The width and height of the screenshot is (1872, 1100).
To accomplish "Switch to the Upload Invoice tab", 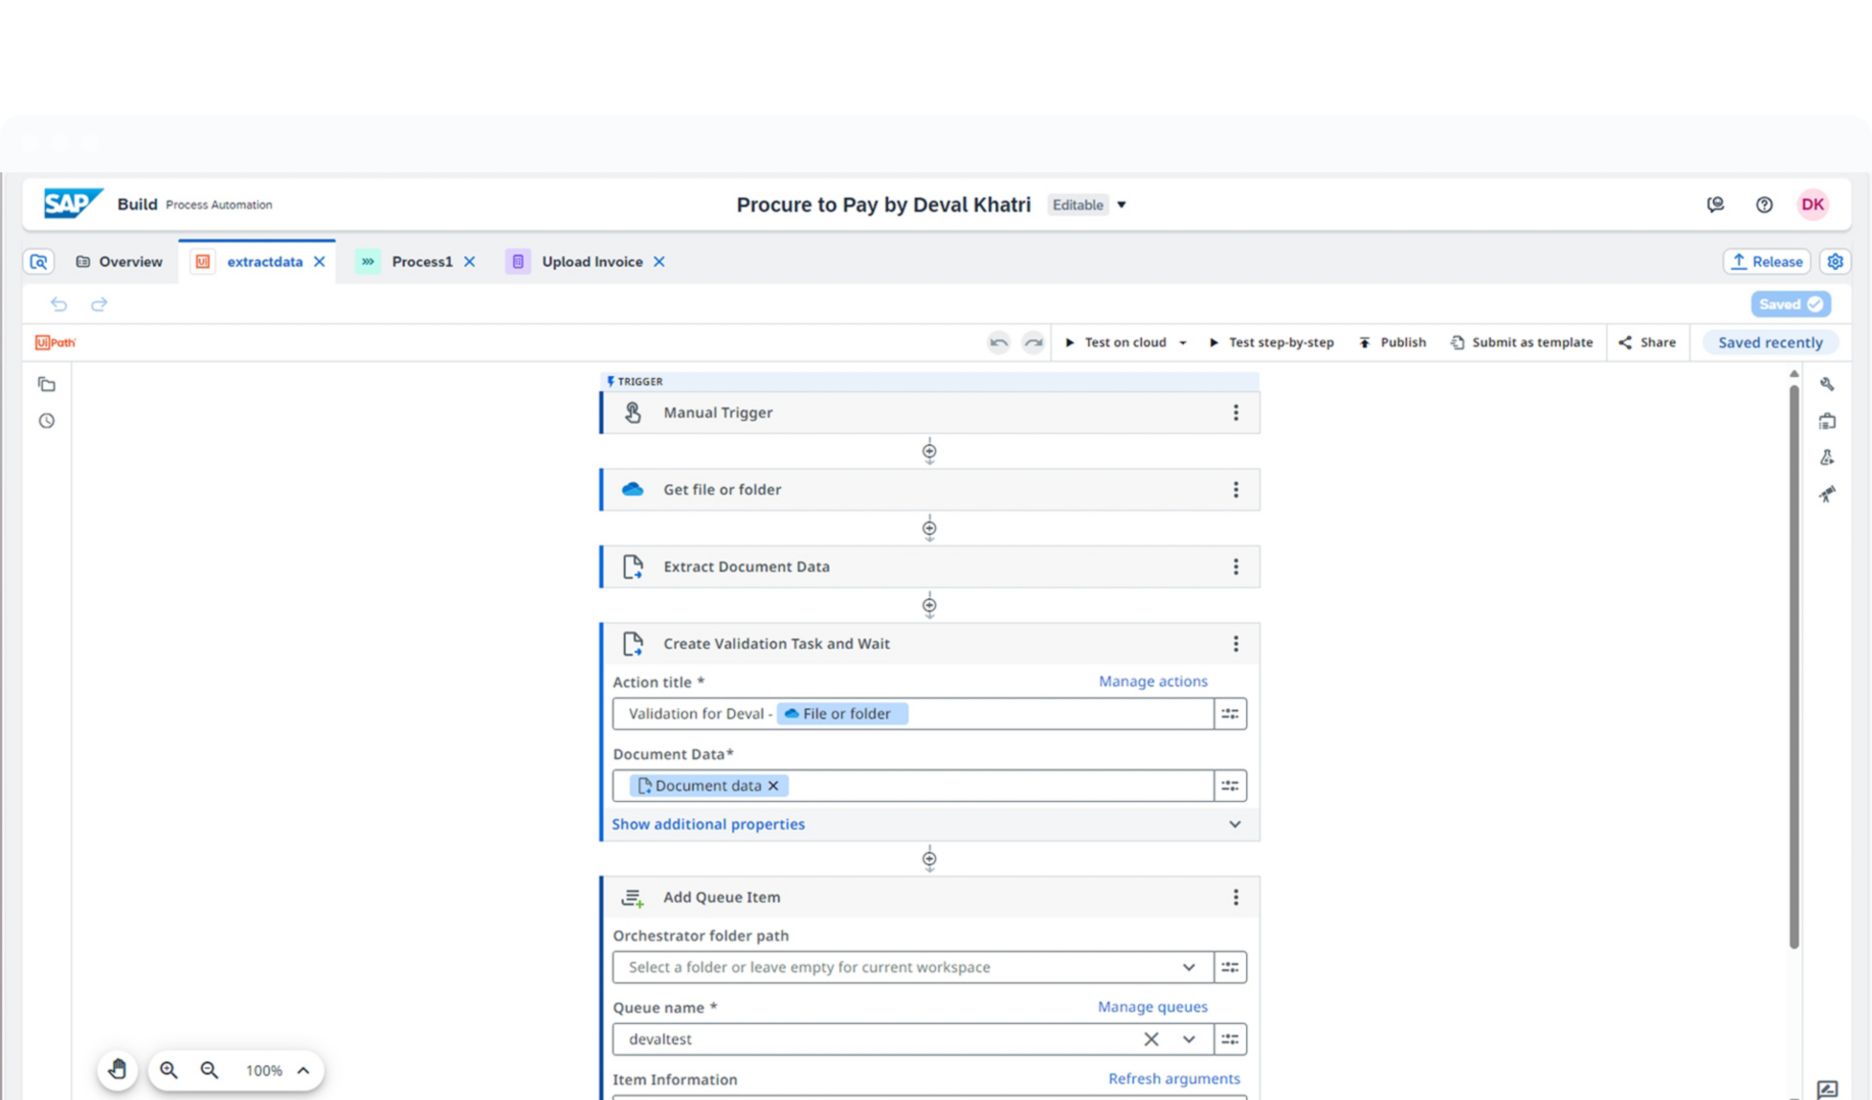I will tap(591, 262).
